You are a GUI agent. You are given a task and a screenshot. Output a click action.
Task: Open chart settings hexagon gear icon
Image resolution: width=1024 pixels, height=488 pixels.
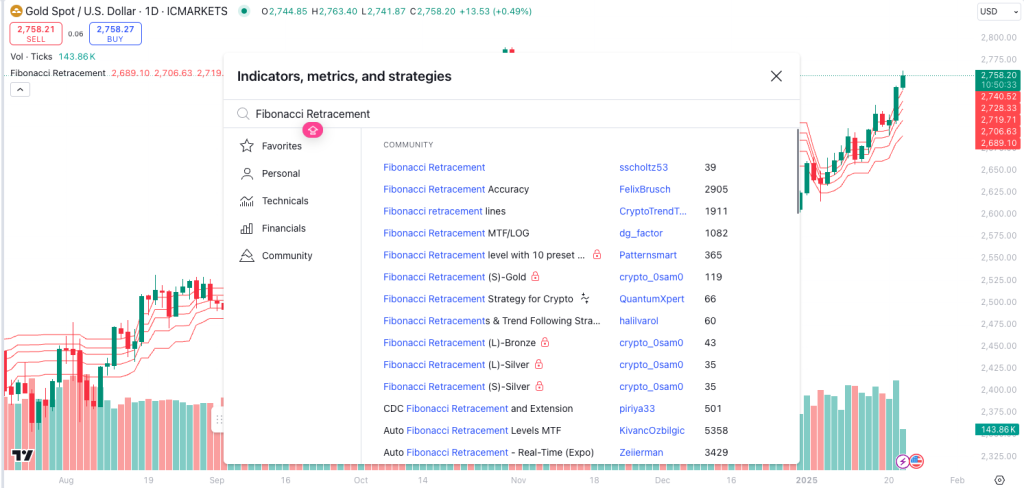tap(999, 480)
